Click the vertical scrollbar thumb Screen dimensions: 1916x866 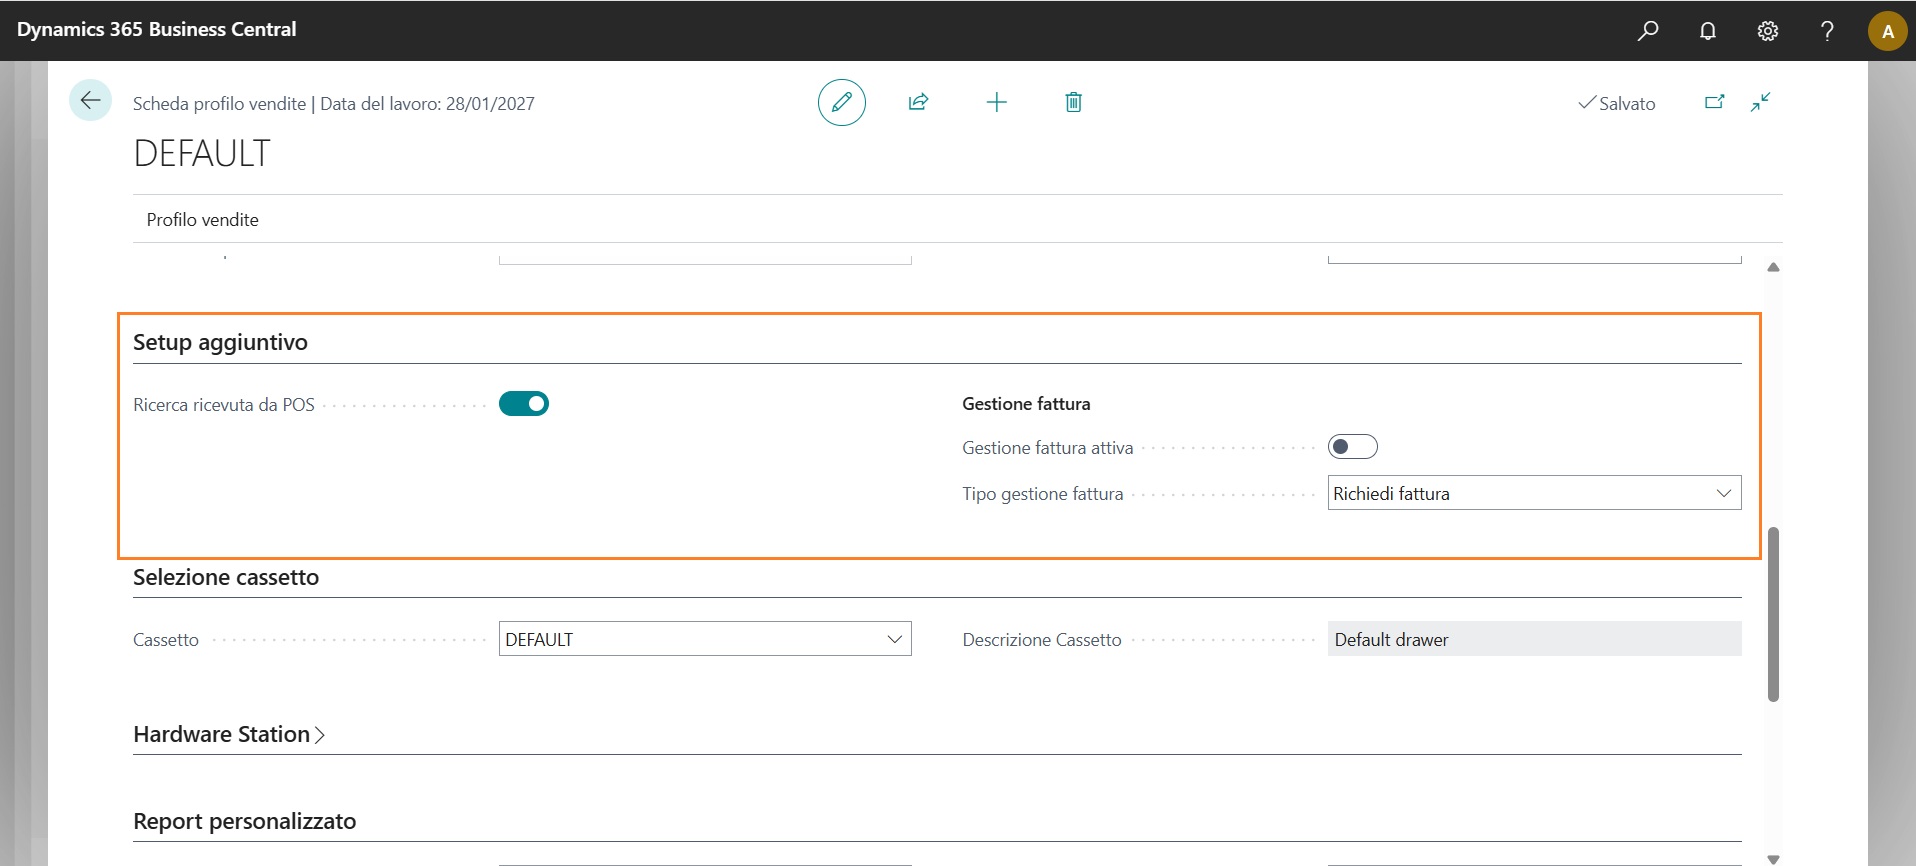point(1773,614)
